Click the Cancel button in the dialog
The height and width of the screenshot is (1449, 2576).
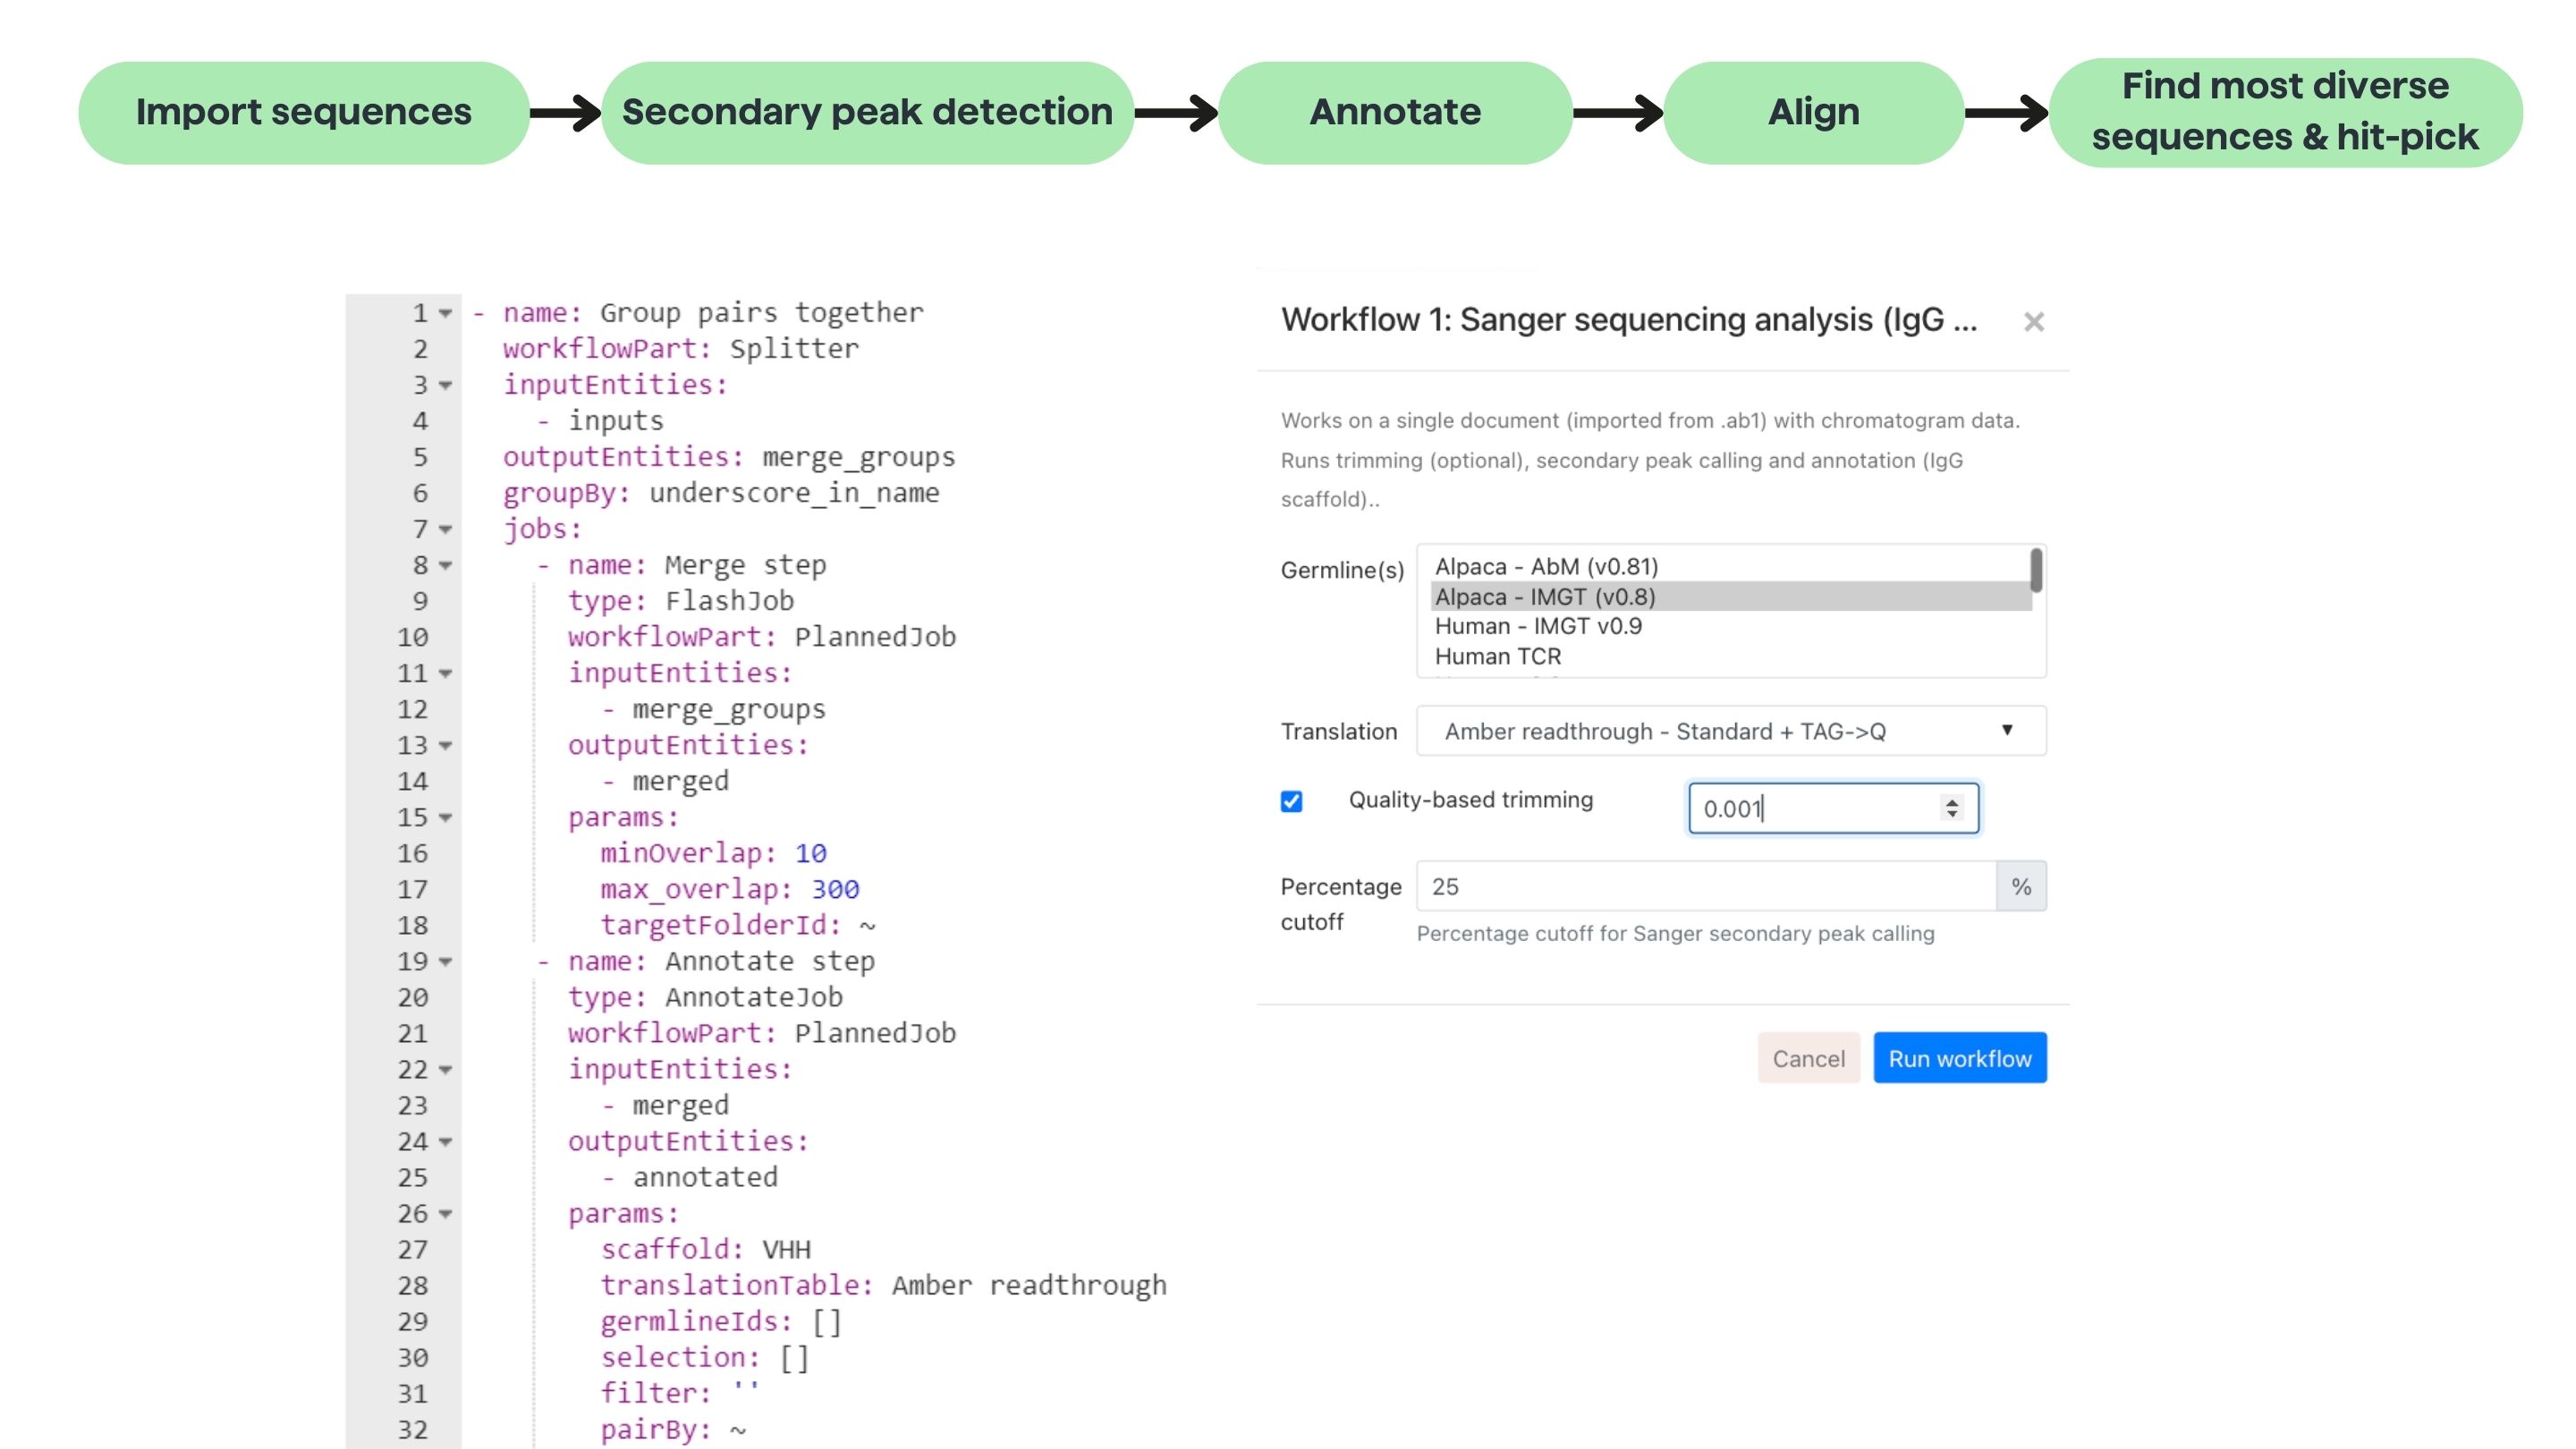[1808, 1058]
